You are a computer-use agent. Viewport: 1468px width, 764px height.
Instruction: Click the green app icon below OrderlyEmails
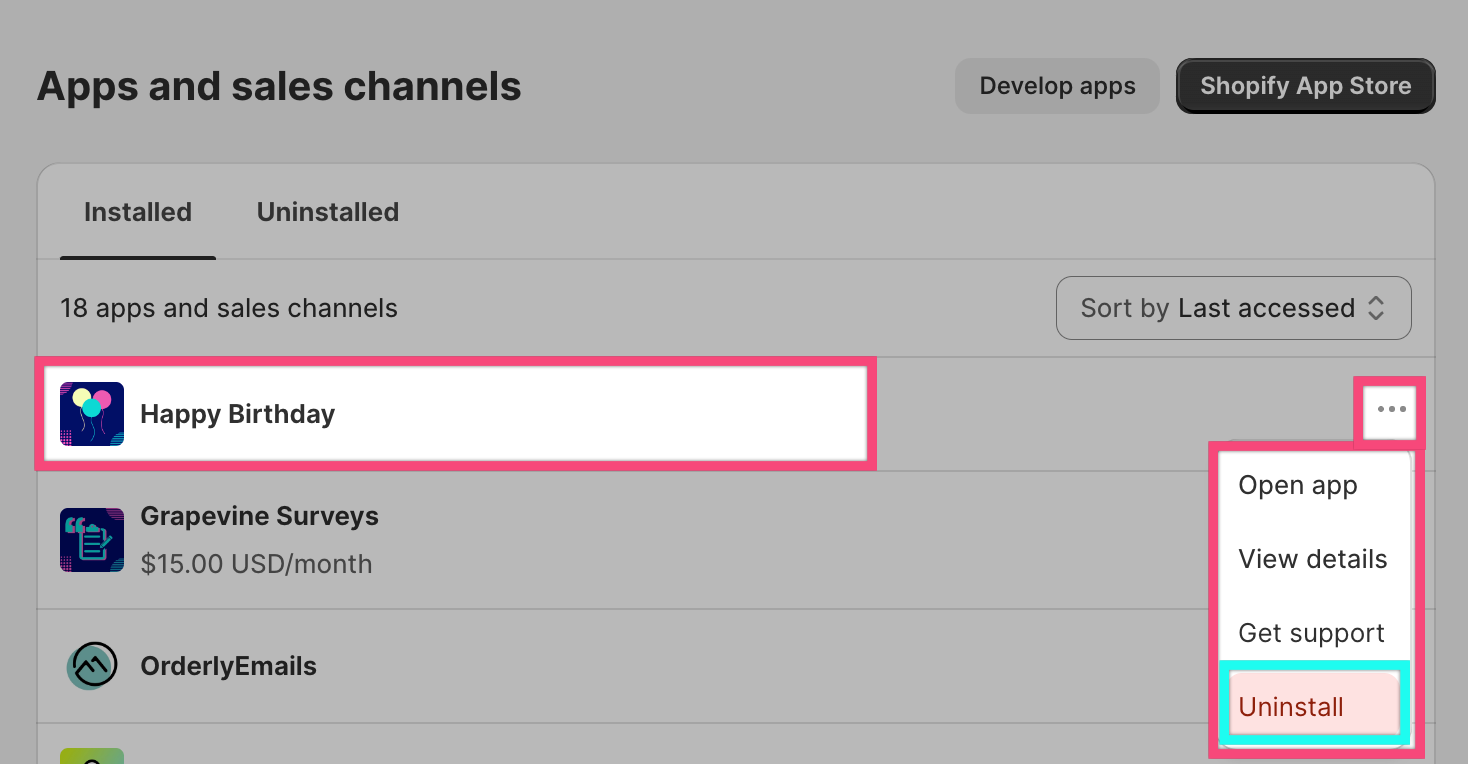pyautogui.click(x=92, y=756)
